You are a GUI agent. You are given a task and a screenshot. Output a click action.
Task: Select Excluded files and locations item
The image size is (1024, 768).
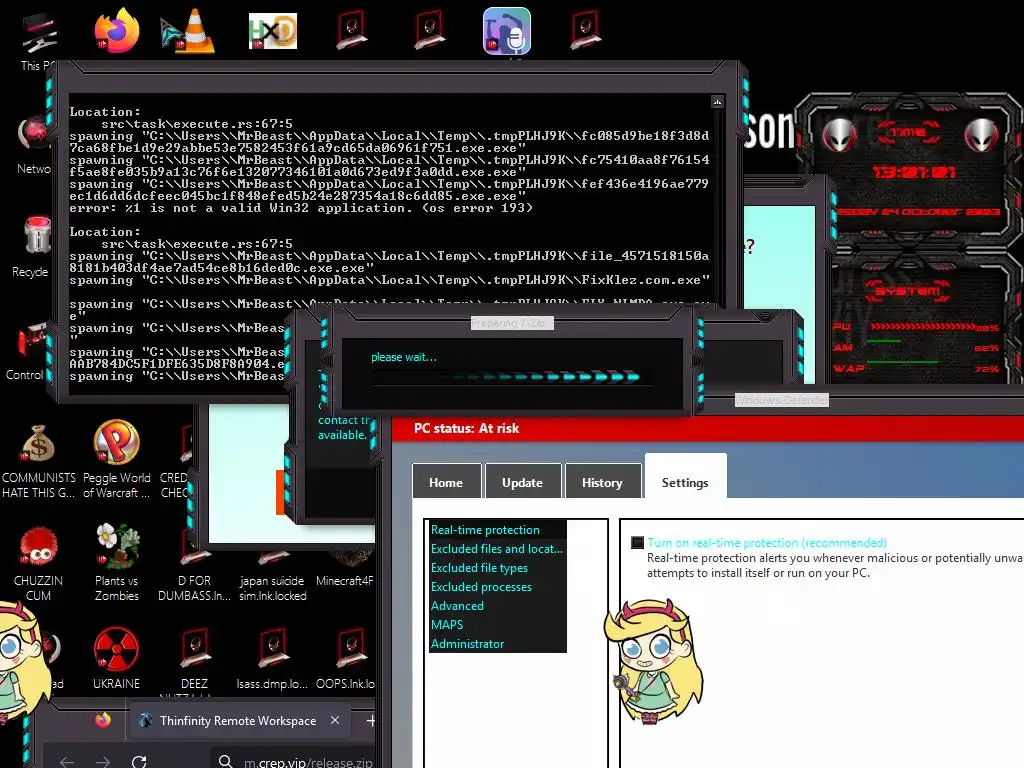(496, 549)
